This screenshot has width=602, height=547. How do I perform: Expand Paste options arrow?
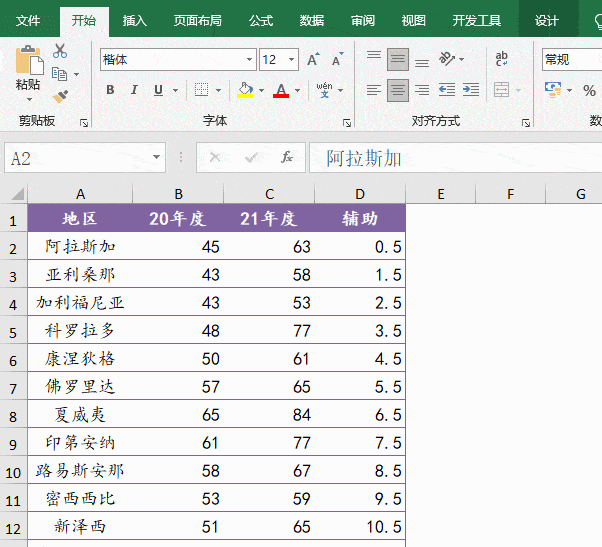click(x=29, y=100)
